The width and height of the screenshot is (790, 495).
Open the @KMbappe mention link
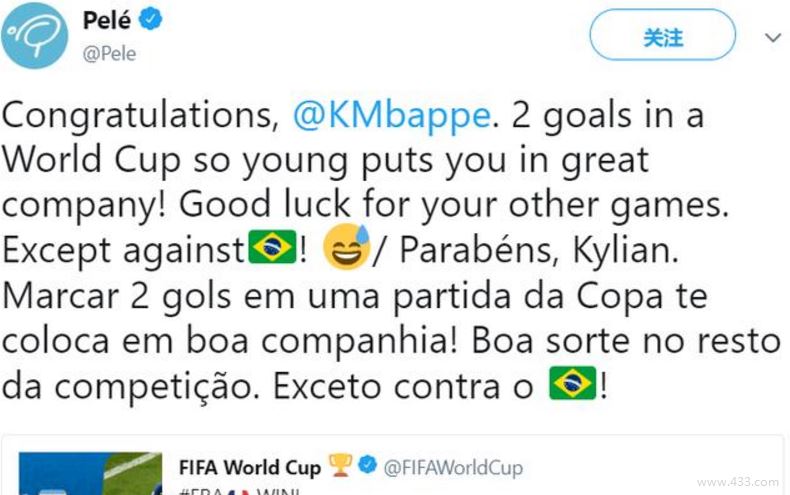391,115
